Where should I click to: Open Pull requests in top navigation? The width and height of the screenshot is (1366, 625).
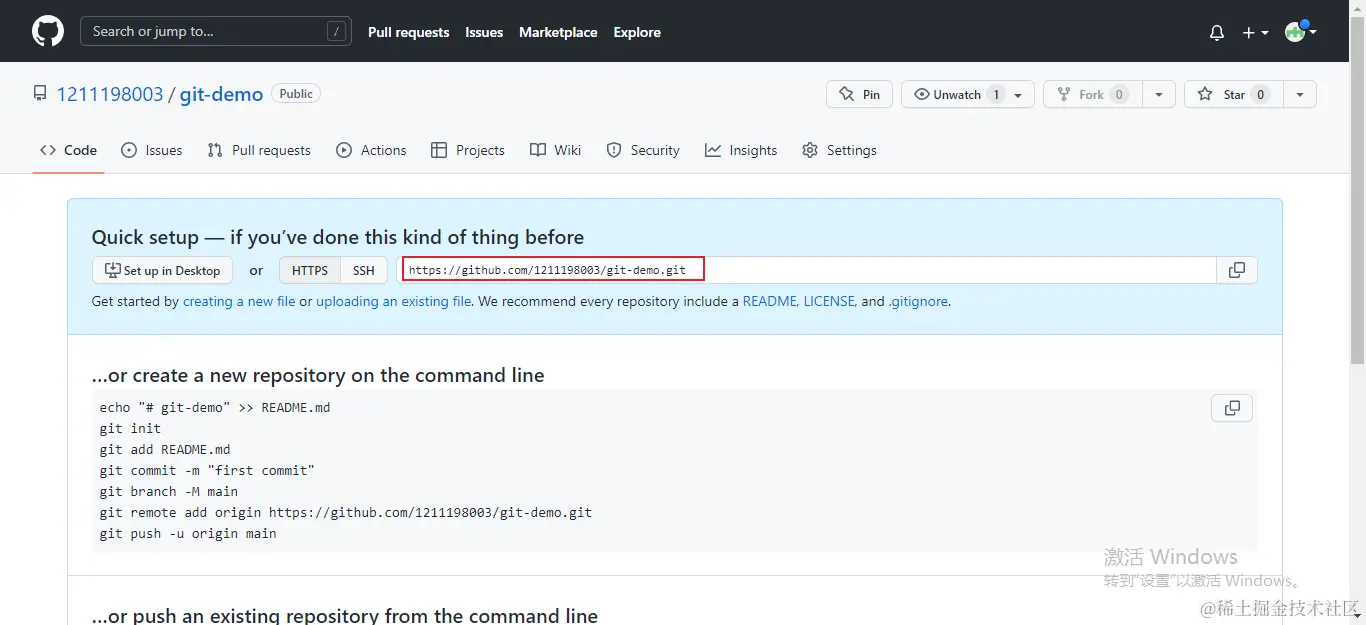[408, 32]
